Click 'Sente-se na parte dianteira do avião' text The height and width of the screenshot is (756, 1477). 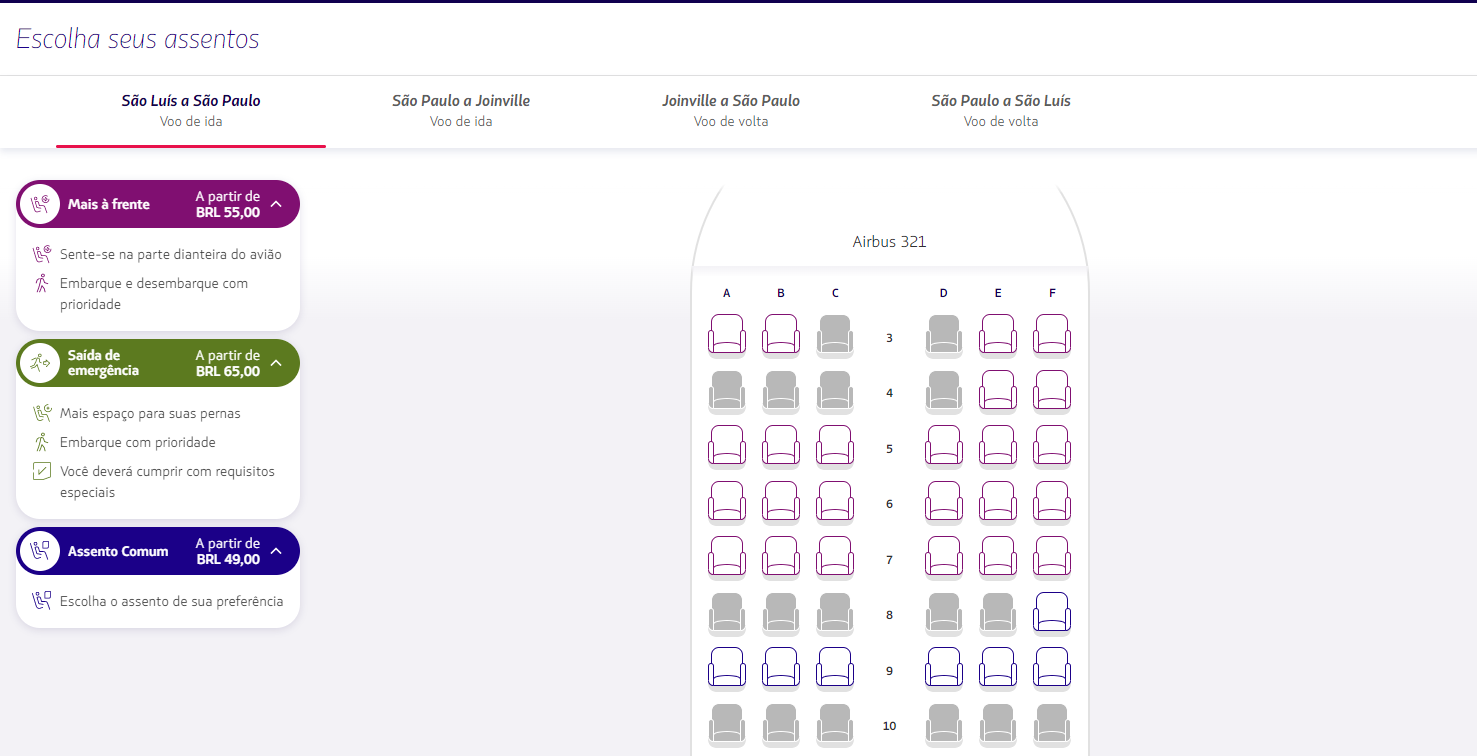pos(171,254)
